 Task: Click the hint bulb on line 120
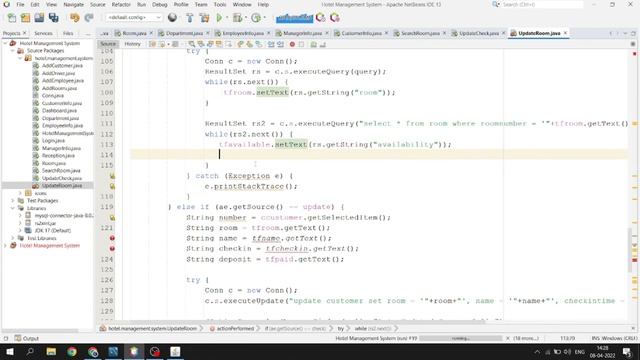coord(112,218)
